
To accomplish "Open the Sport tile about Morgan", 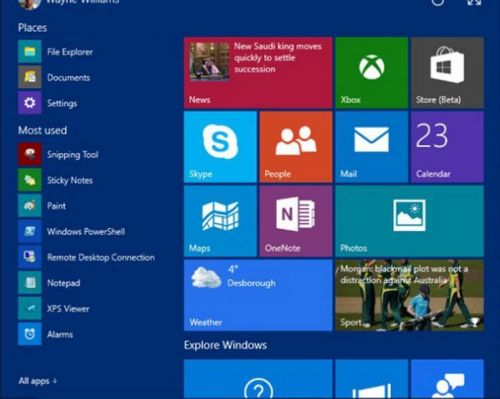I will click(x=410, y=295).
